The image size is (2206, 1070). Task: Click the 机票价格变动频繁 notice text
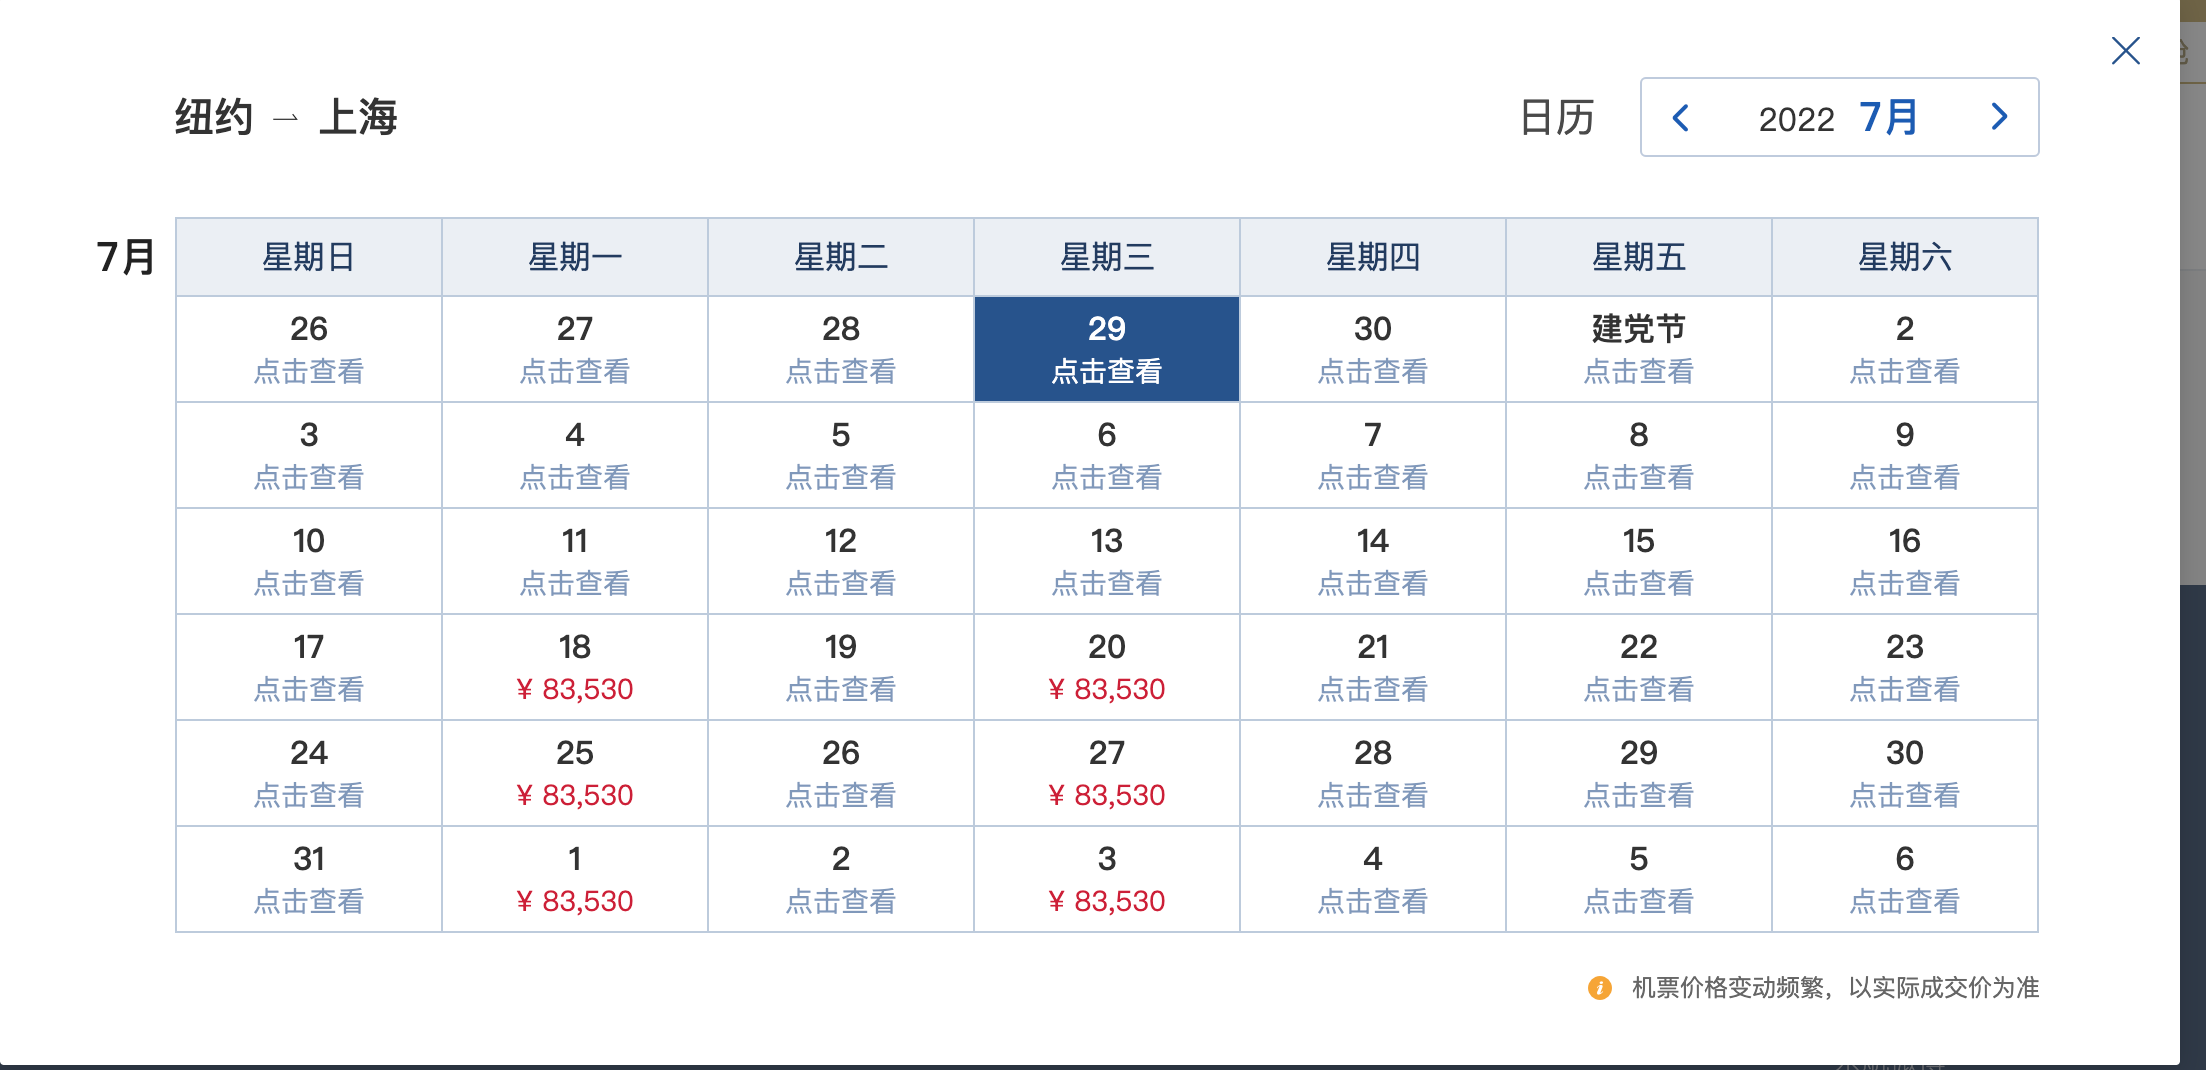click(x=1835, y=988)
